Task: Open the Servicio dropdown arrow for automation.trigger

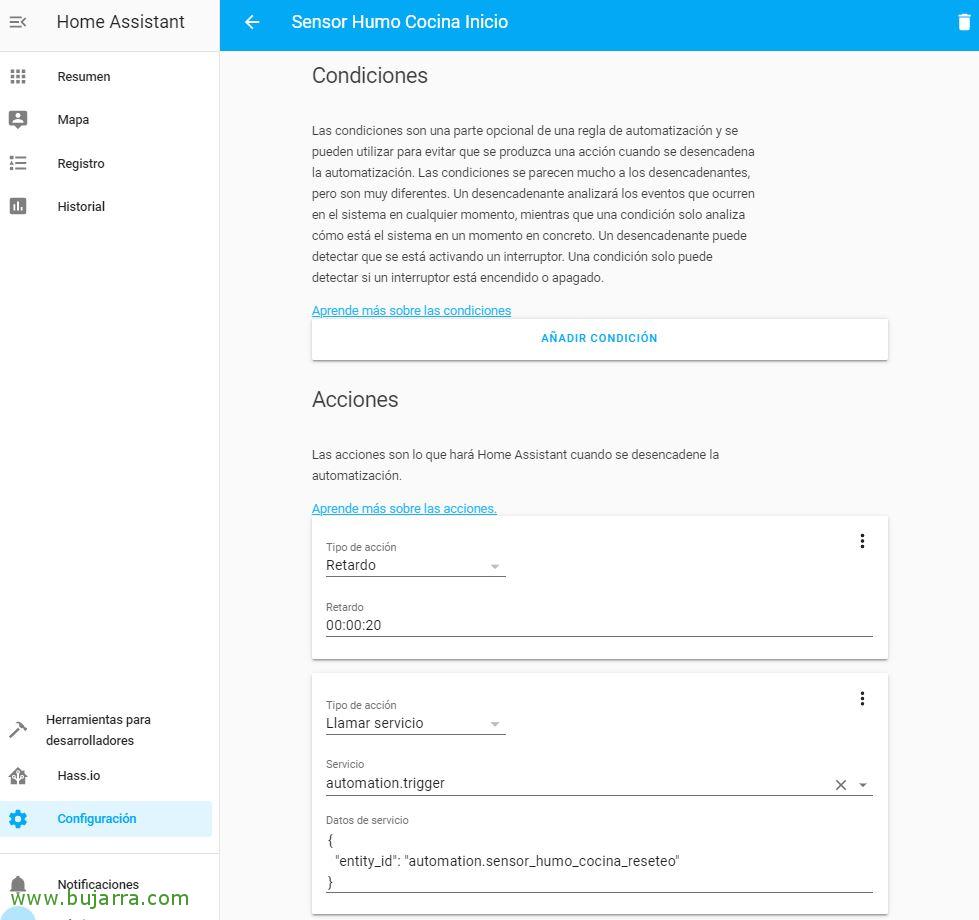Action: tap(863, 785)
